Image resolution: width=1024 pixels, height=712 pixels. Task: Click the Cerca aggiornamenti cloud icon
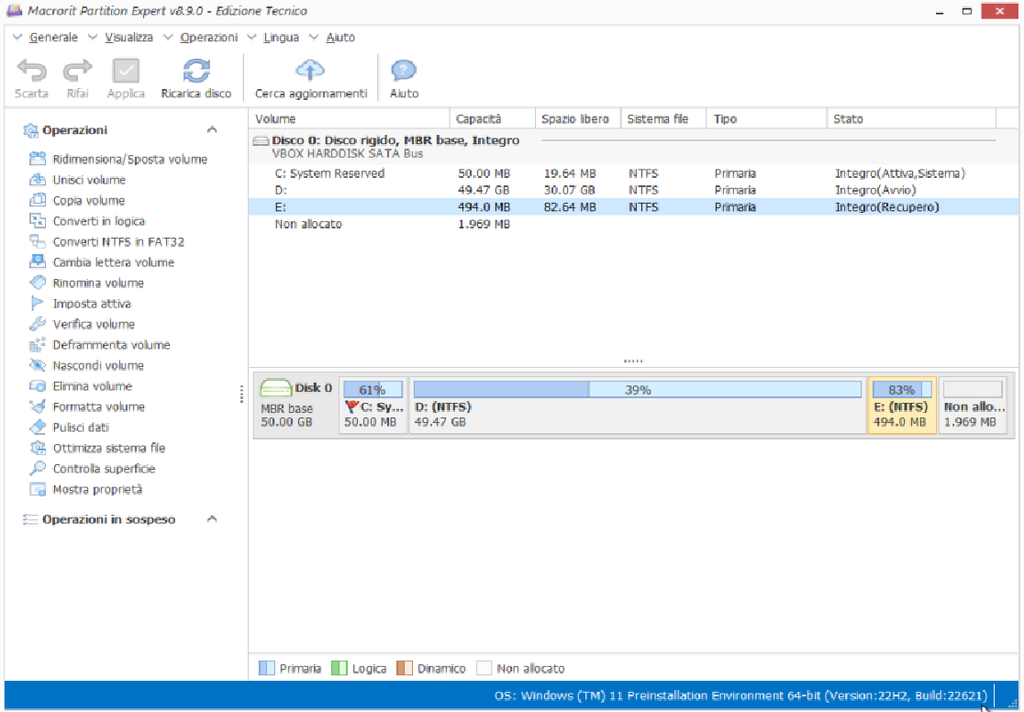(311, 71)
